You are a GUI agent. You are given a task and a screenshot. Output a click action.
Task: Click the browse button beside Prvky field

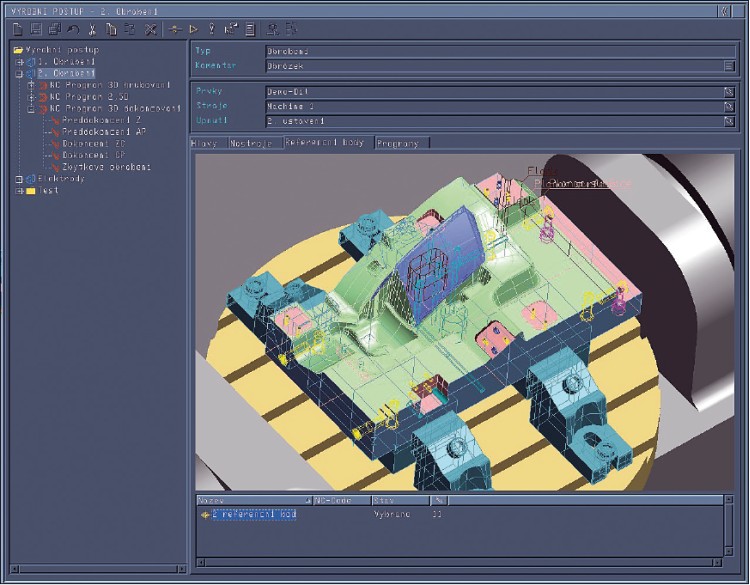tap(729, 91)
